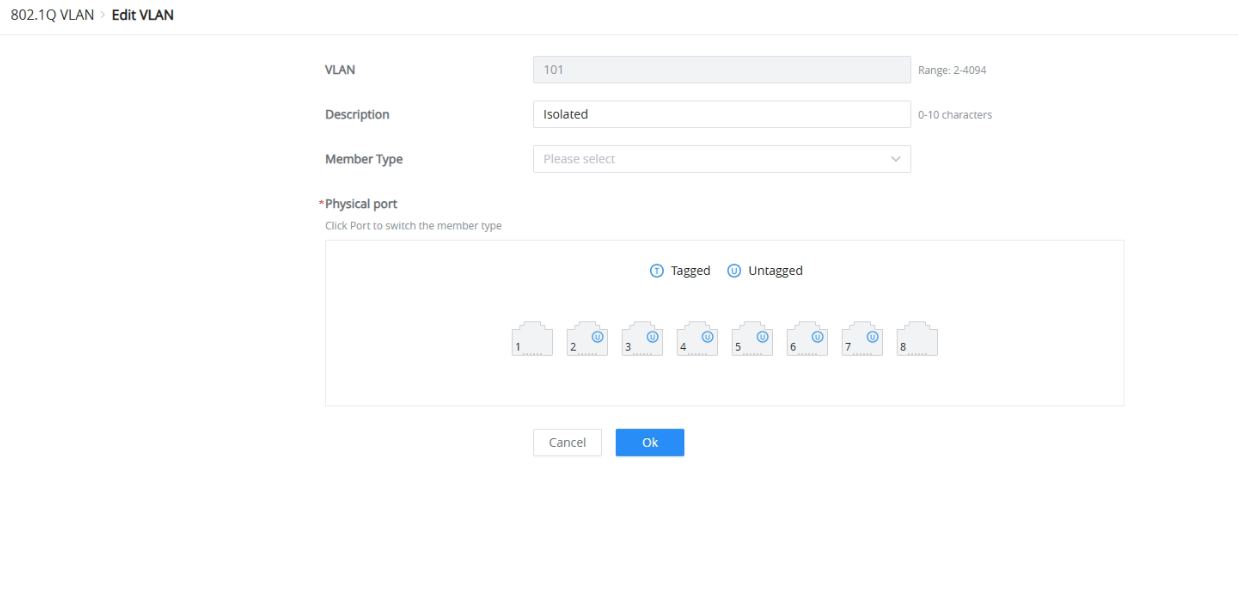Change port 7 untagged state

(862, 339)
